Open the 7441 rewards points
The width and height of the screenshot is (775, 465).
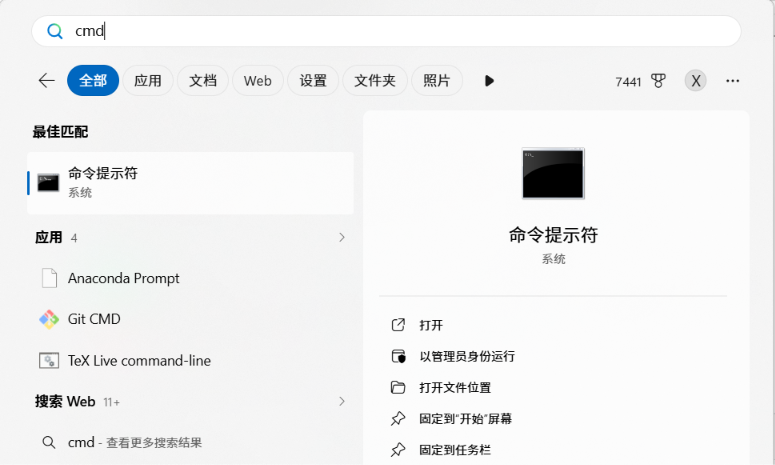coord(628,82)
